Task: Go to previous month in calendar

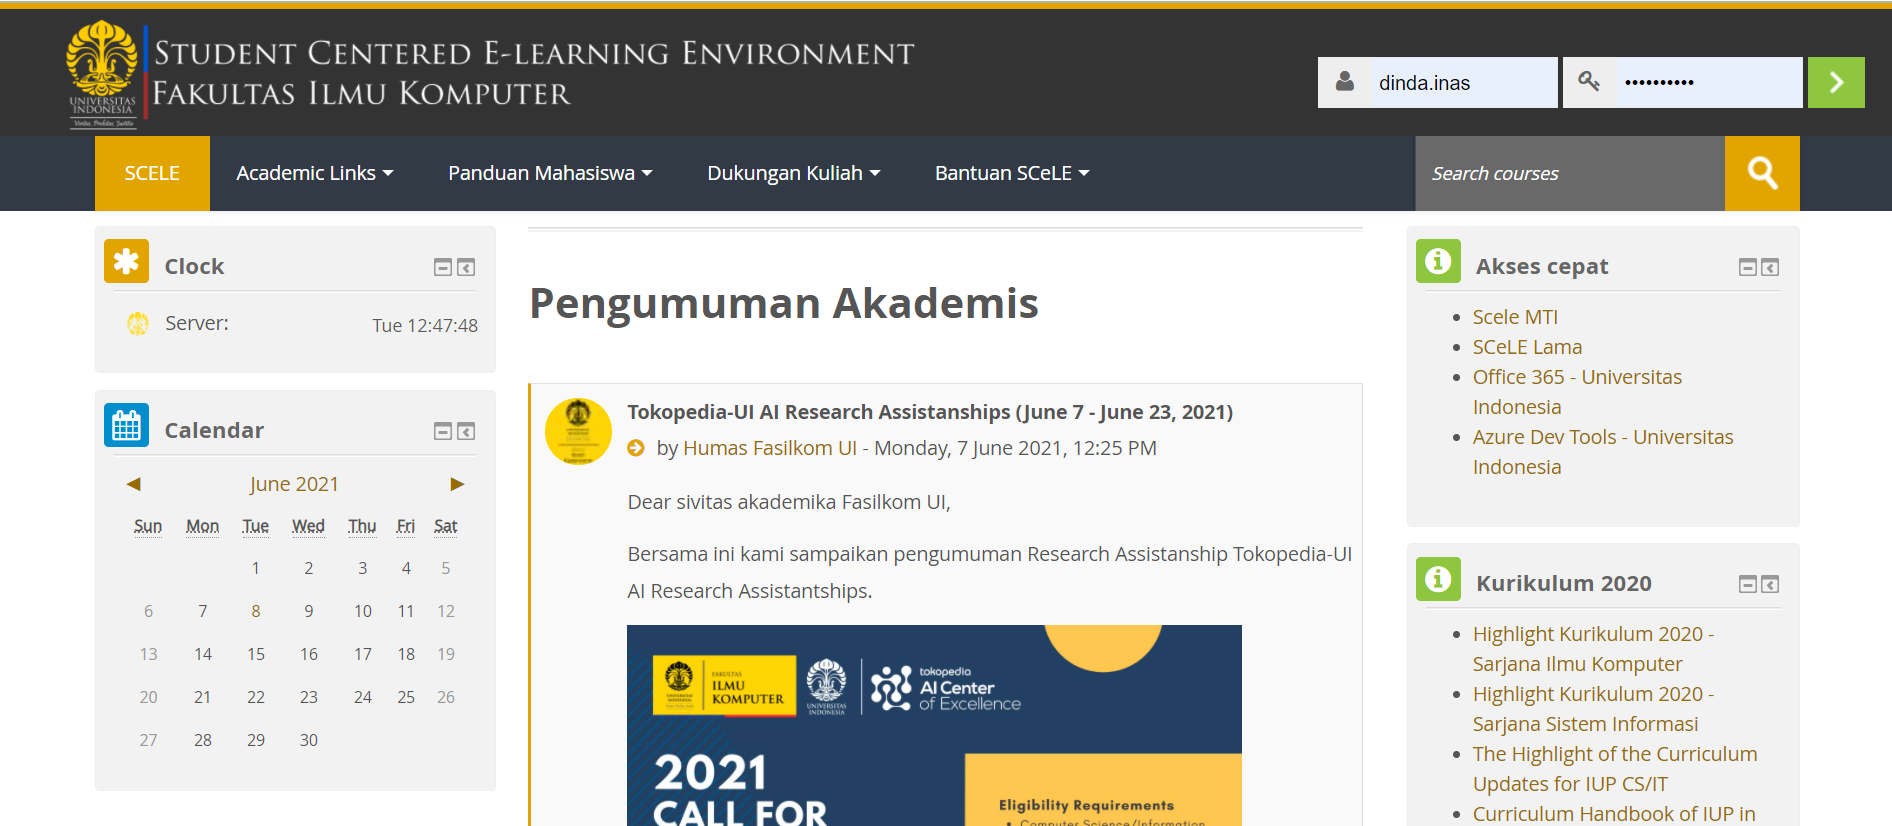Action: coord(133,484)
